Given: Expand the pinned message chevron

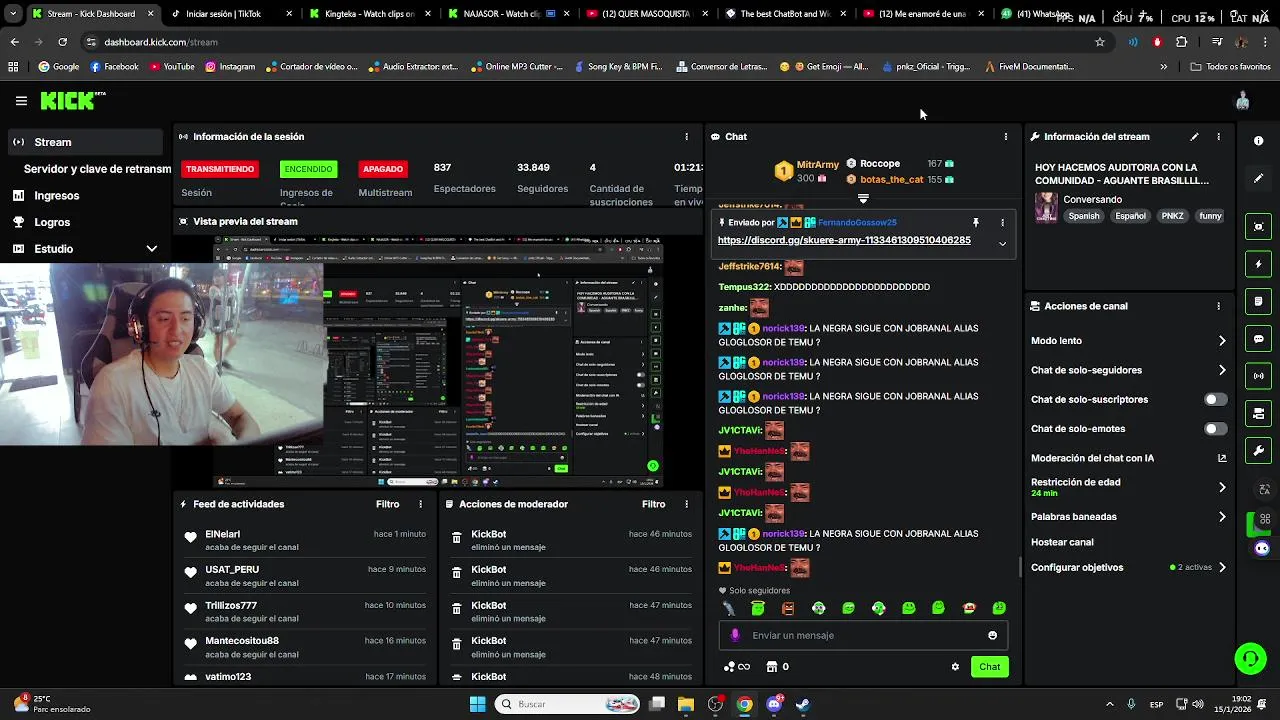Looking at the screenshot, I should point(1002,243).
